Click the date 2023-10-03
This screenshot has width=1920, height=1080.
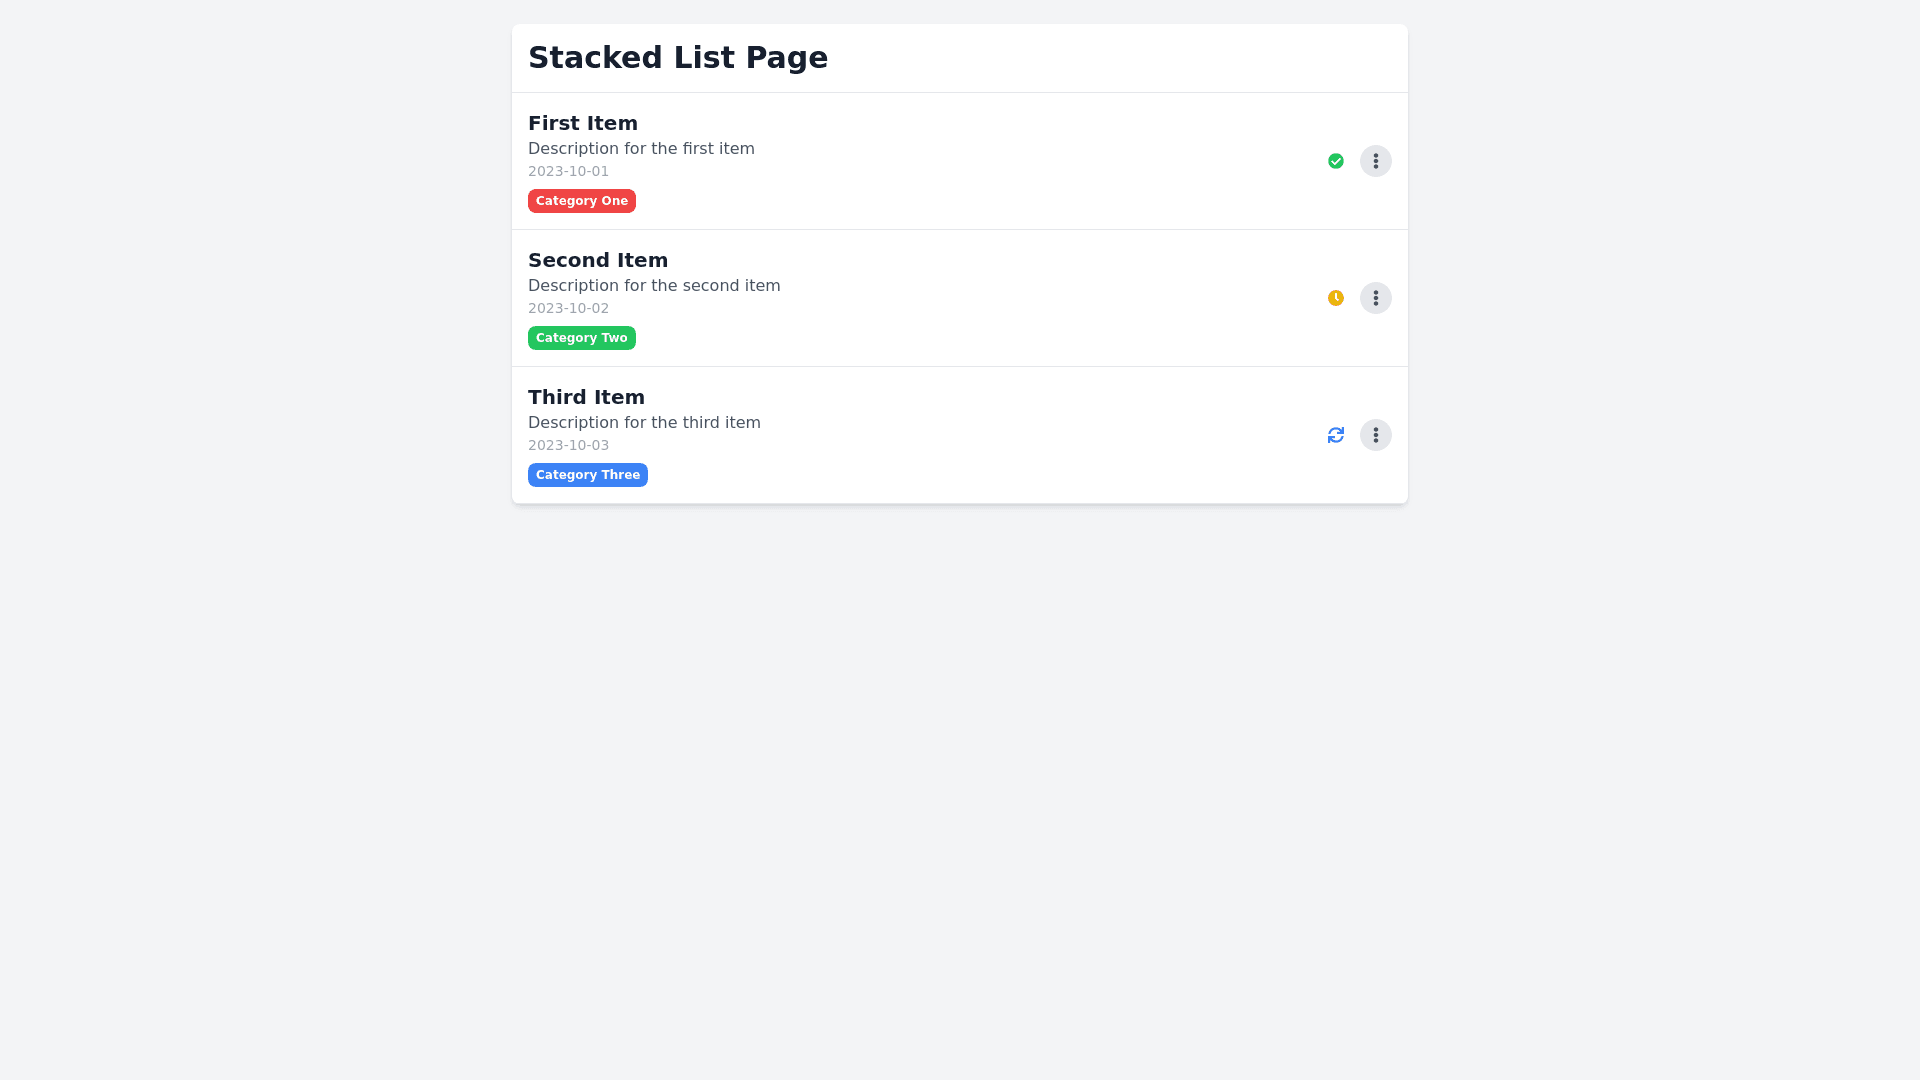pyautogui.click(x=568, y=446)
